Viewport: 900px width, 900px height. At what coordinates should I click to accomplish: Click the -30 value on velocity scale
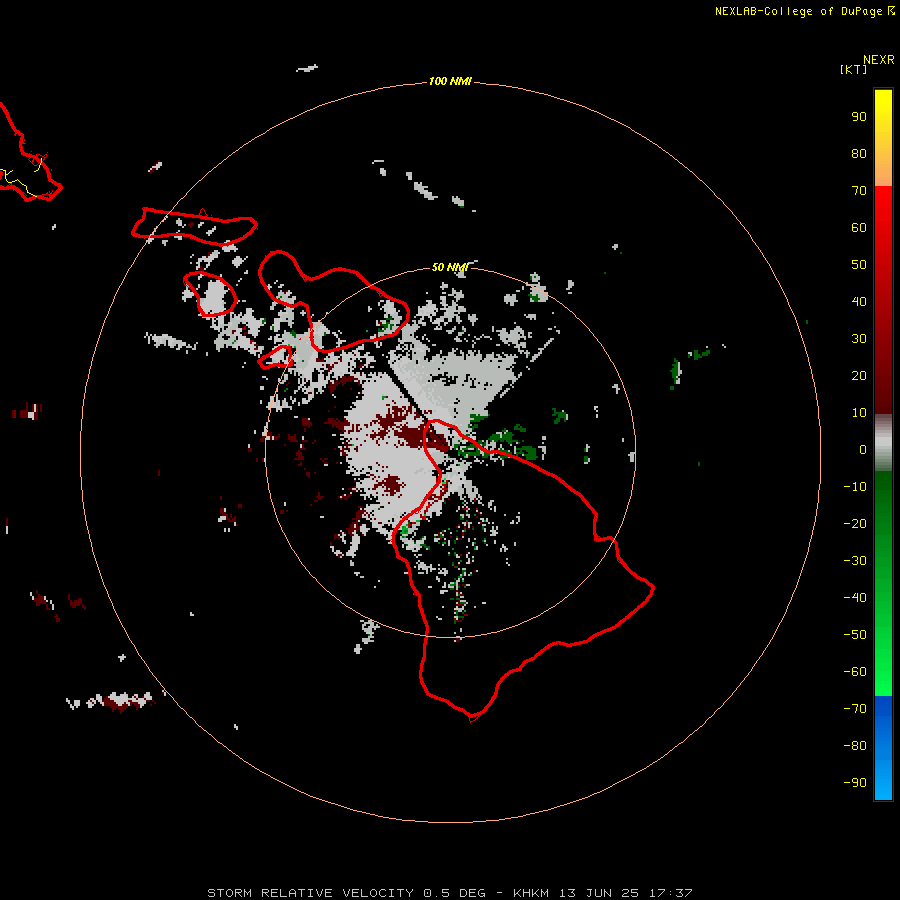point(855,561)
